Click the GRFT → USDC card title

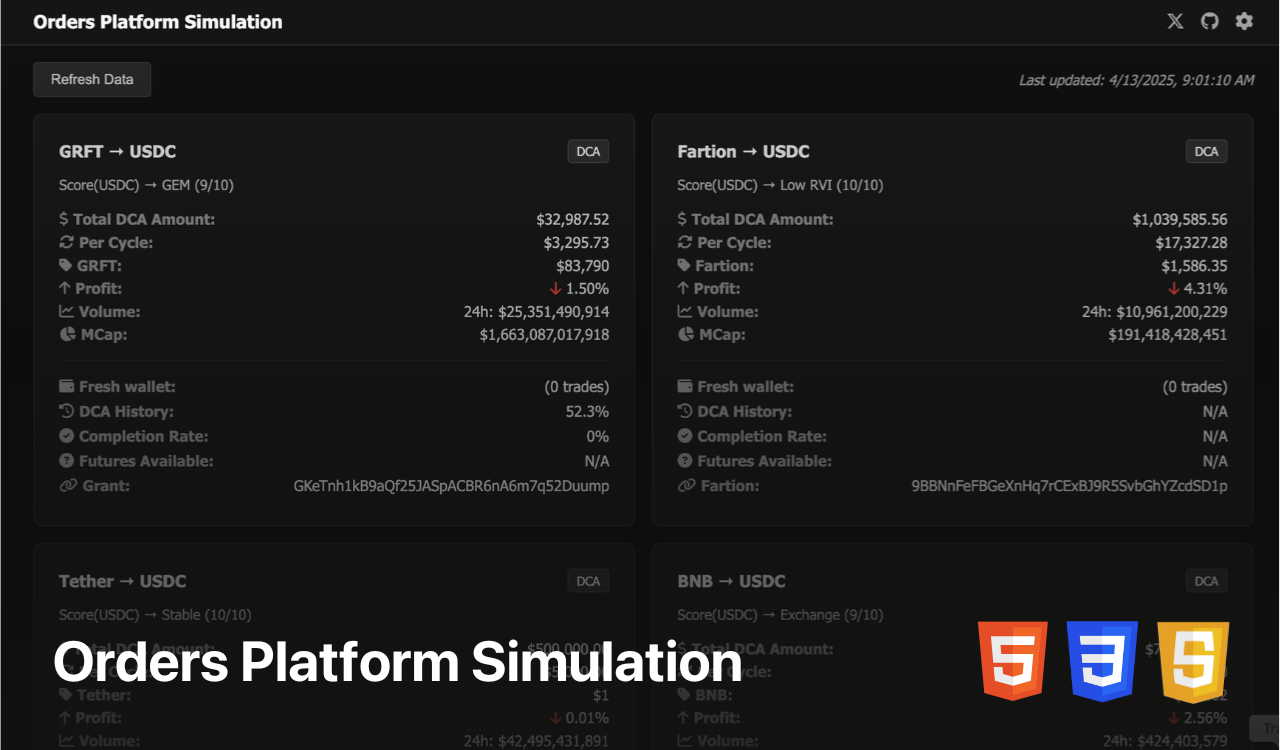pos(118,151)
